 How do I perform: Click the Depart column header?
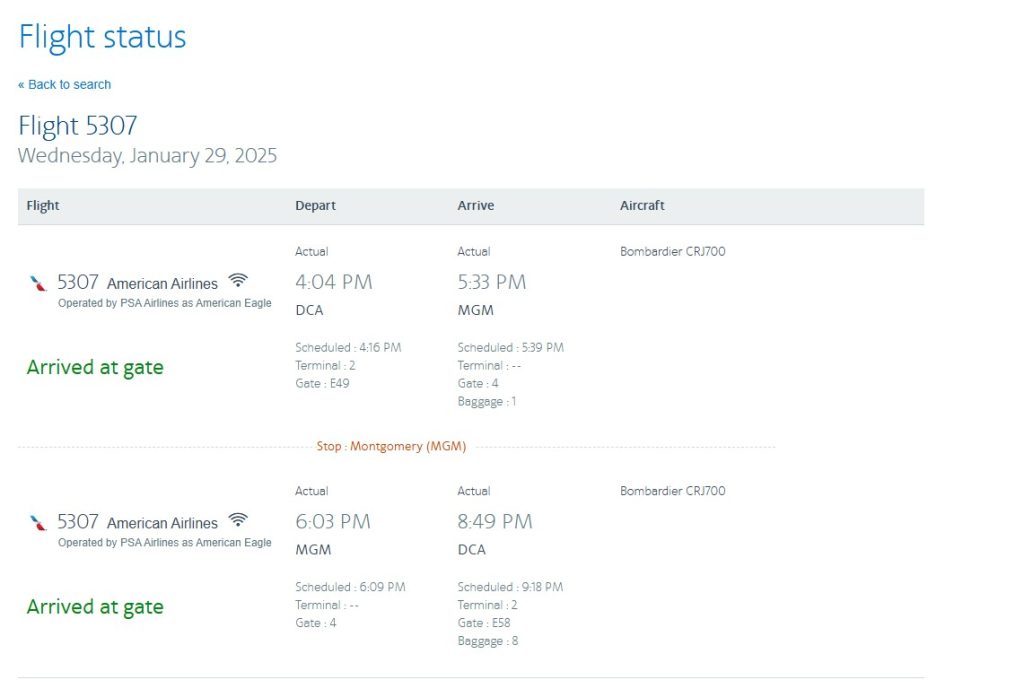click(x=315, y=205)
